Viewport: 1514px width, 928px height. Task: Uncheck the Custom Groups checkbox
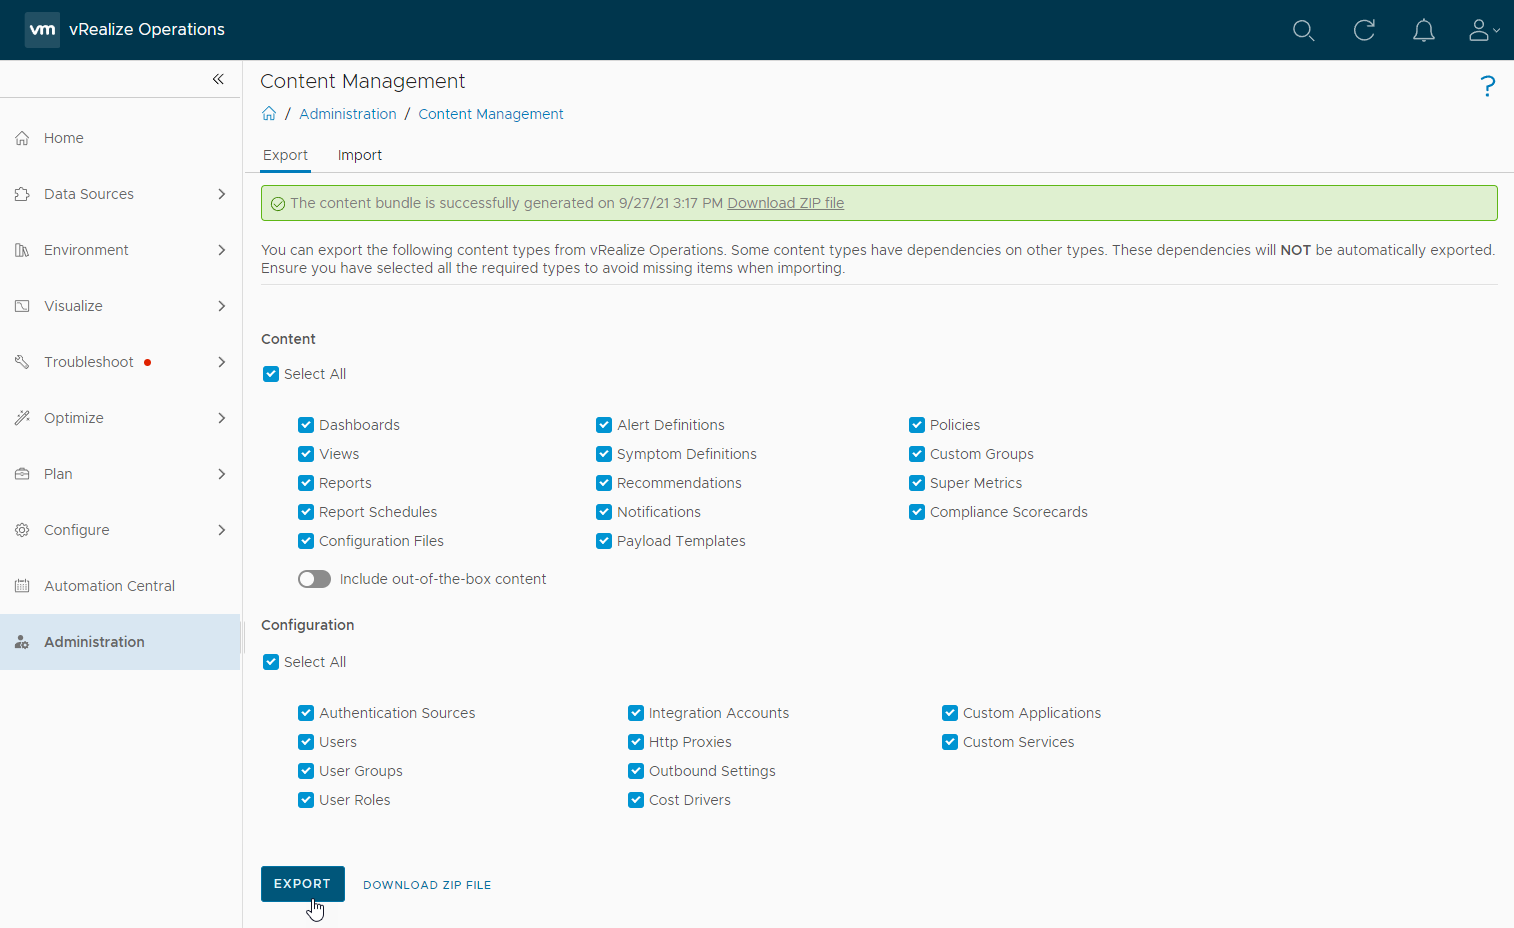917,454
